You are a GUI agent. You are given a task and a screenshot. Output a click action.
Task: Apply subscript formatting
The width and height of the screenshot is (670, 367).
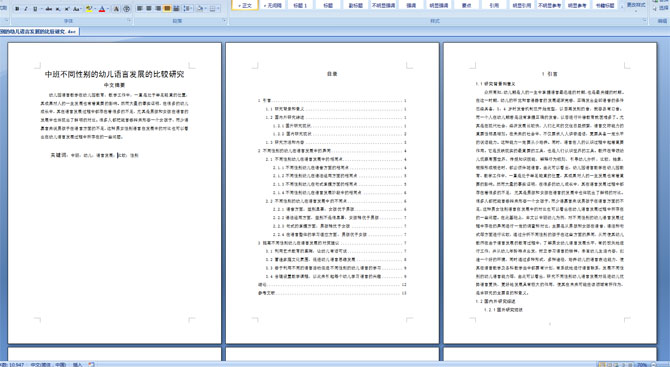[58, 9]
